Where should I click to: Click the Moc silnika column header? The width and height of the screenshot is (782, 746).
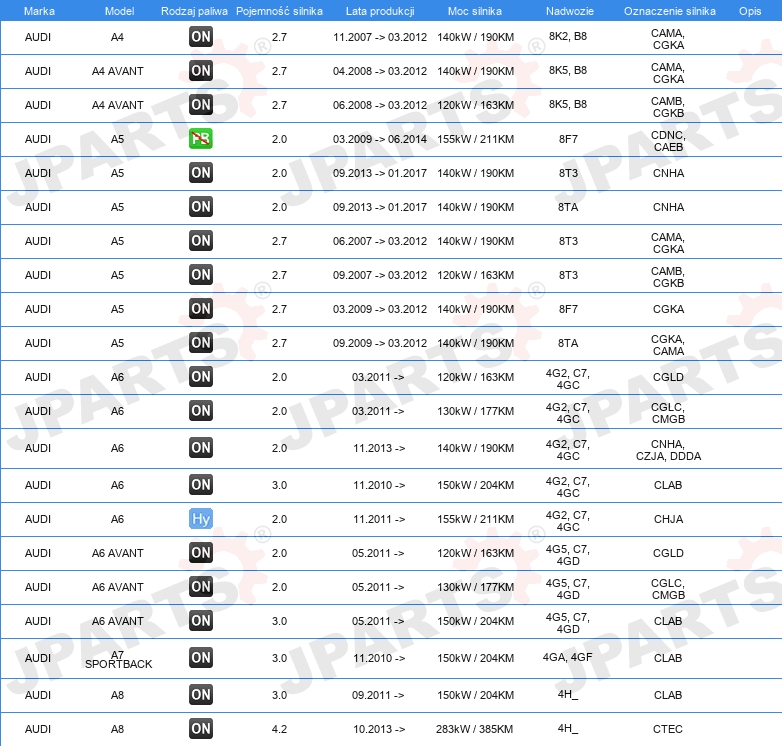475,11
